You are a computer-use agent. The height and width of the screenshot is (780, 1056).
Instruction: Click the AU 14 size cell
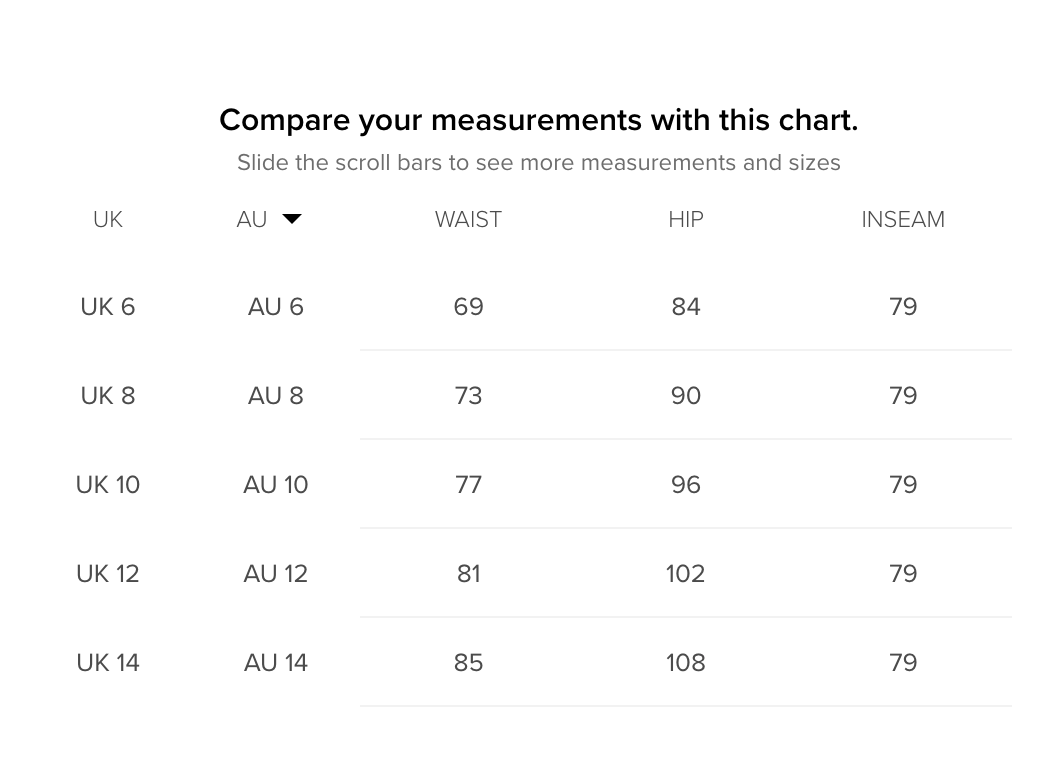pyautogui.click(x=276, y=663)
